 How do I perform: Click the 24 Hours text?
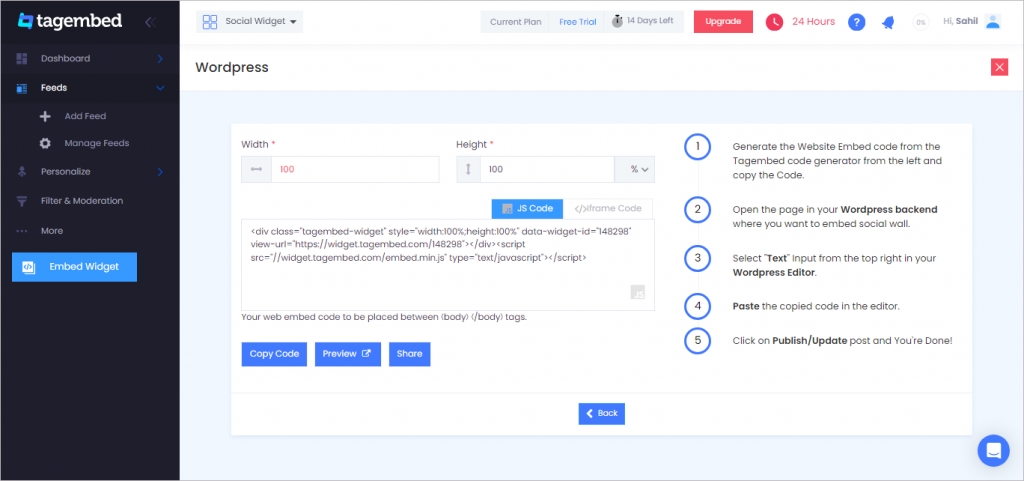(x=813, y=22)
